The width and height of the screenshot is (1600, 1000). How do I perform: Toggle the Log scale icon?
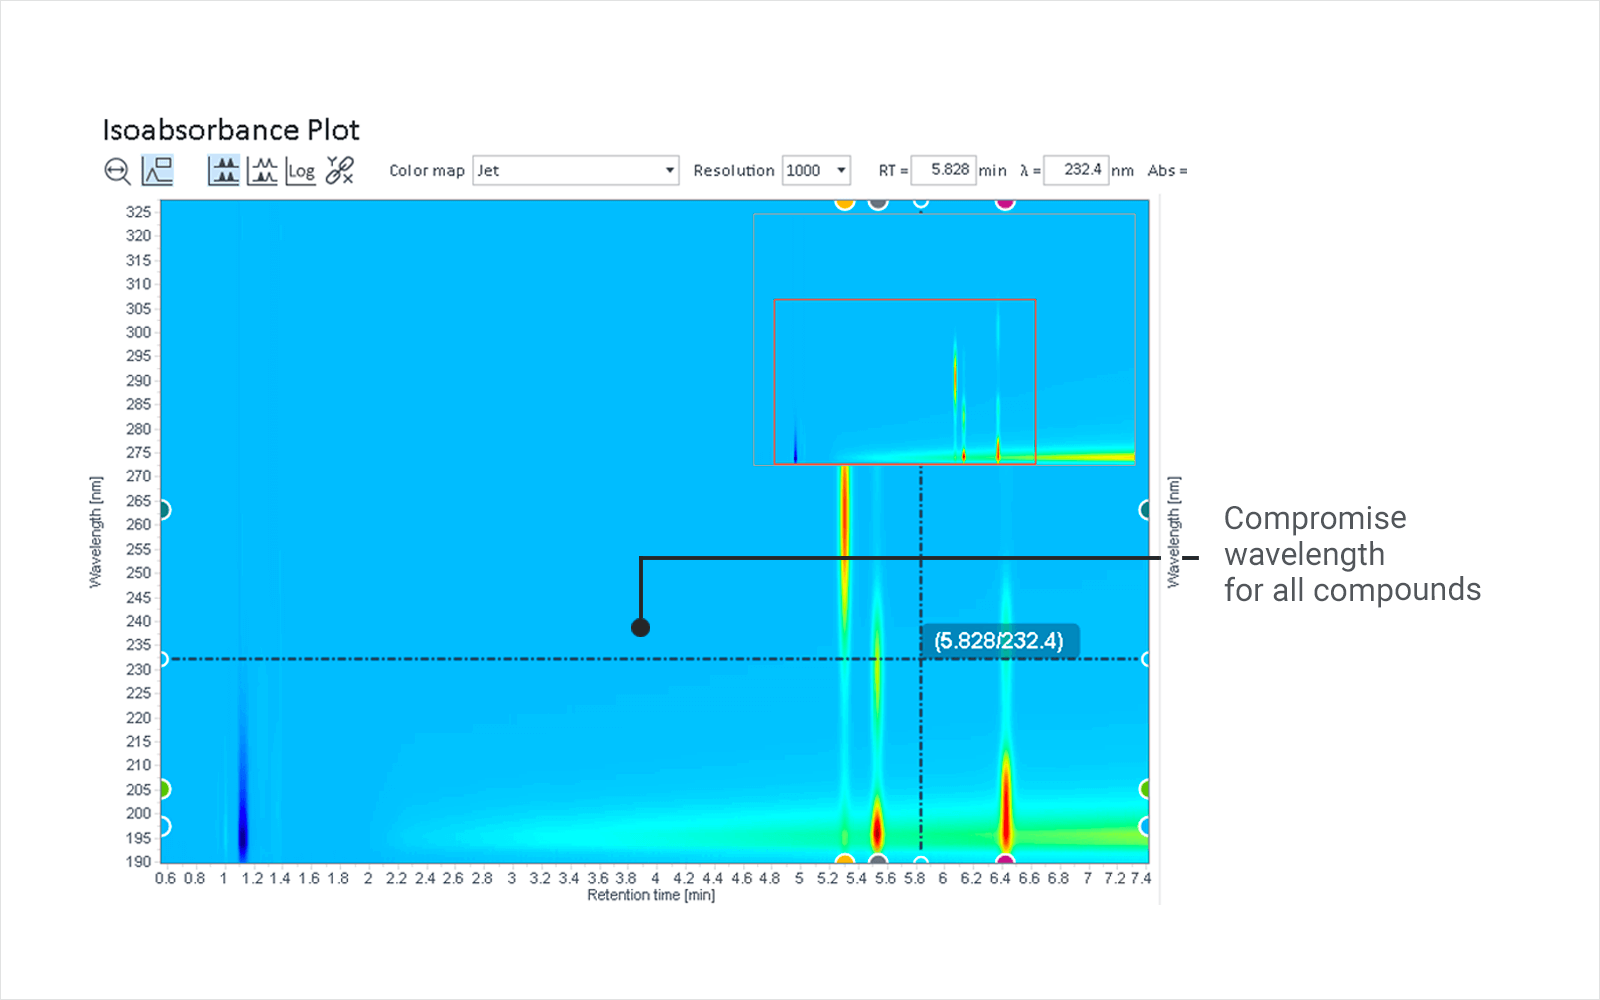(301, 171)
